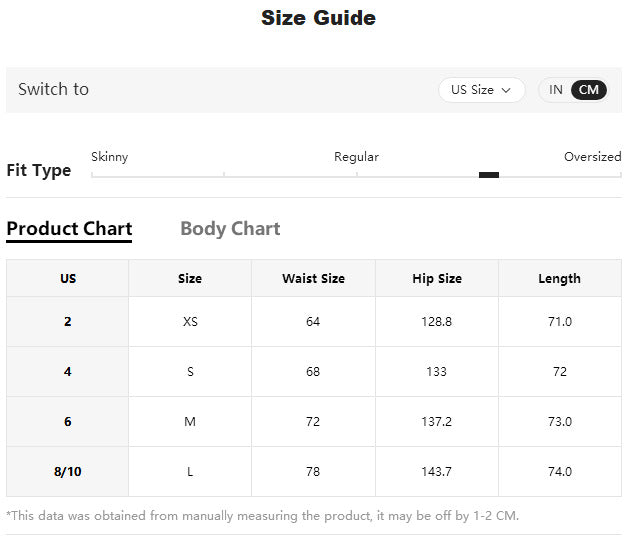Select the CM unit option

pyautogui.click(x=588, y=90)
